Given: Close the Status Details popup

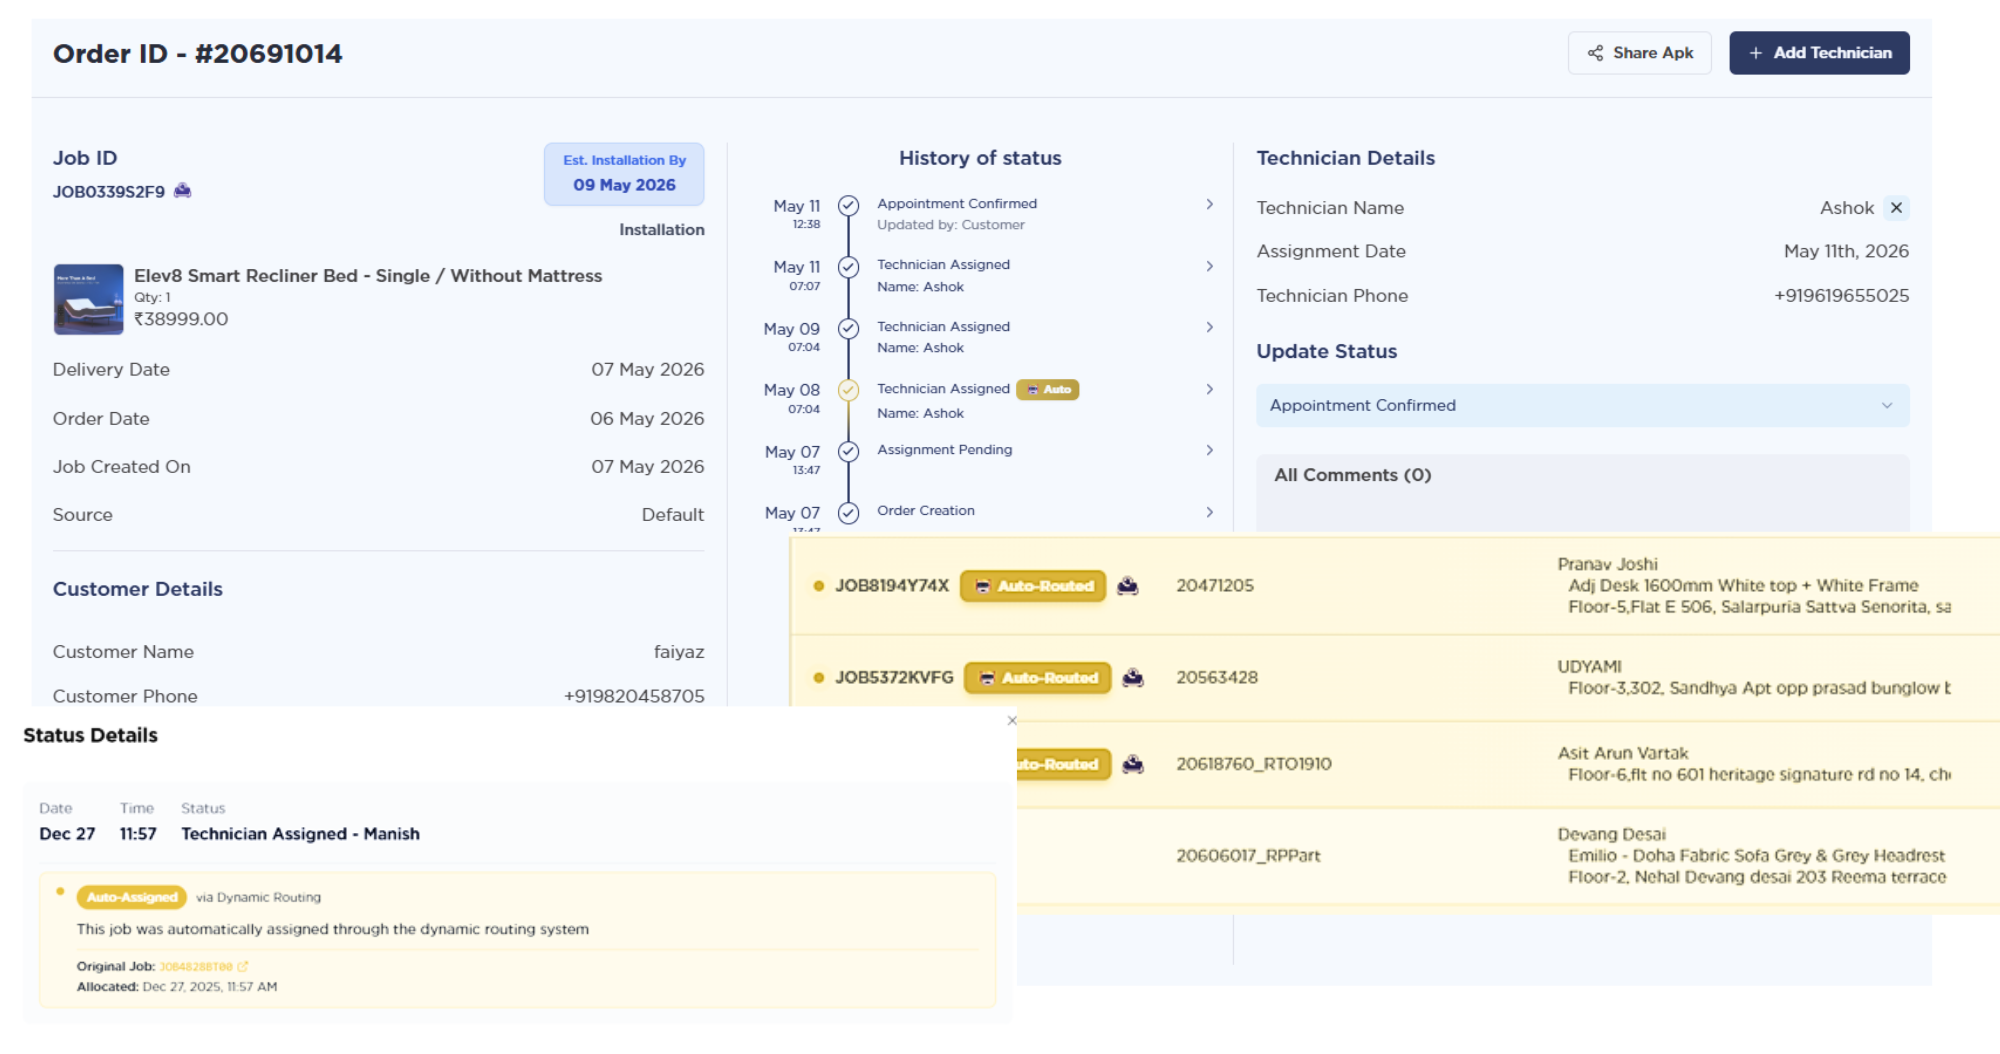Looking at the screenshot, I should point(1012,720).
